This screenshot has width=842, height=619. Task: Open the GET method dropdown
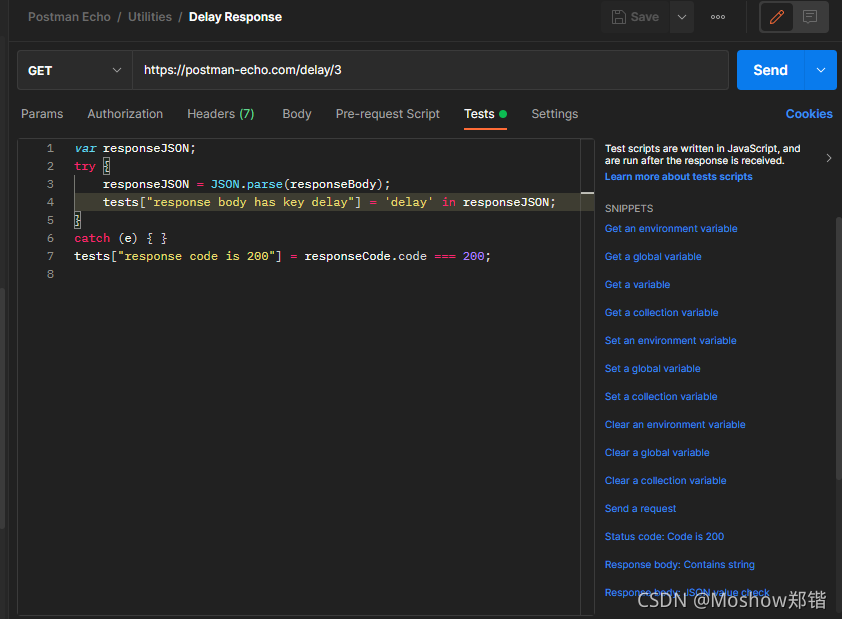click(x=75, y=70)
